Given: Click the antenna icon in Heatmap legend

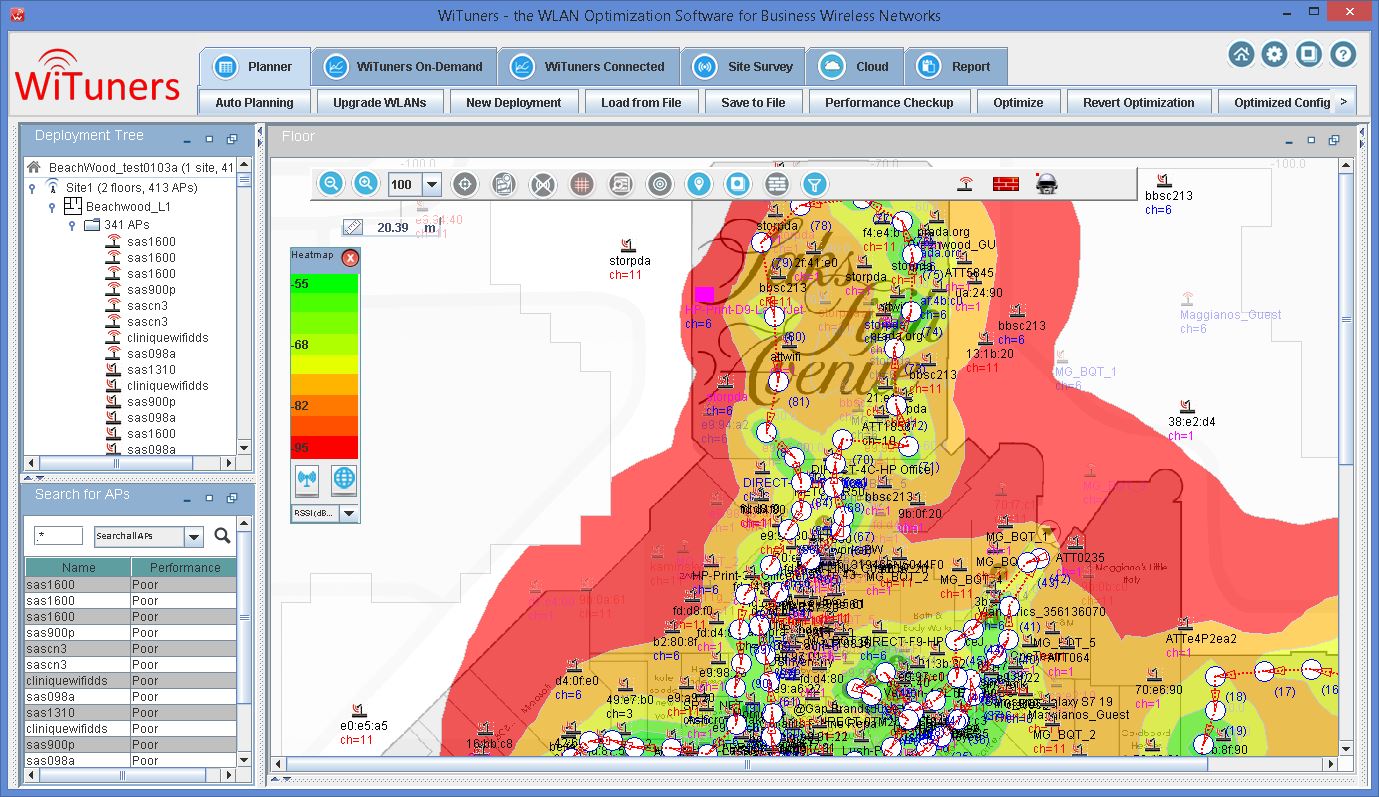Looking at the screenshot, I should [x=306, y=479].
